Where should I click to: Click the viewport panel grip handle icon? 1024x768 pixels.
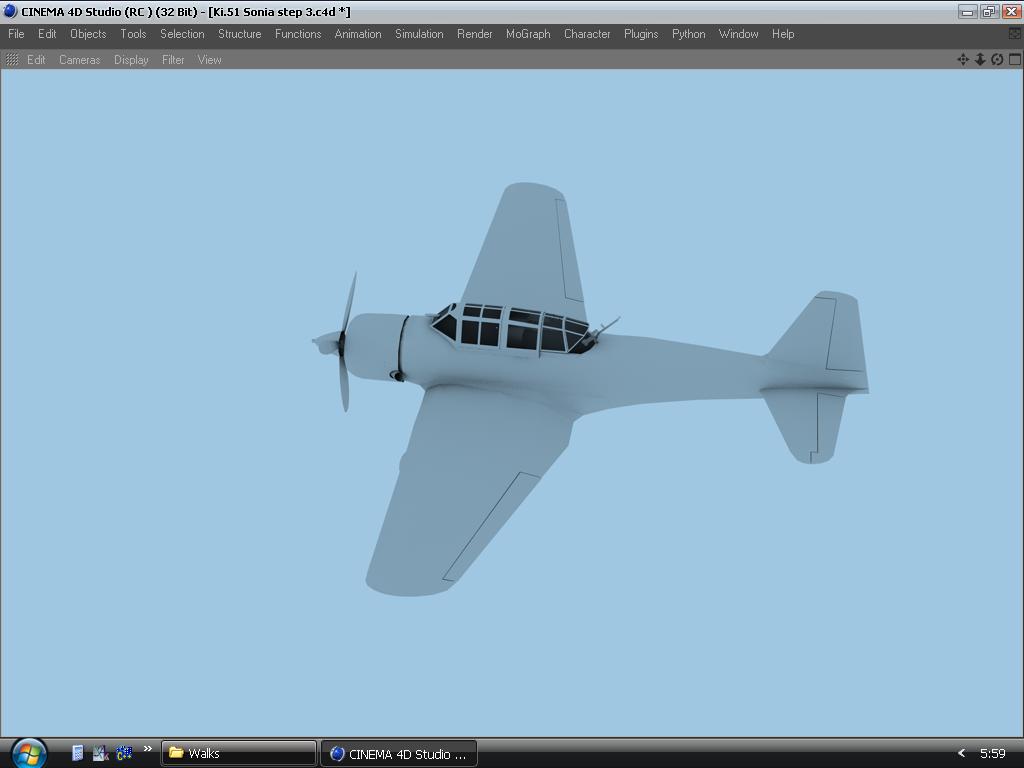tap(12, 60)
